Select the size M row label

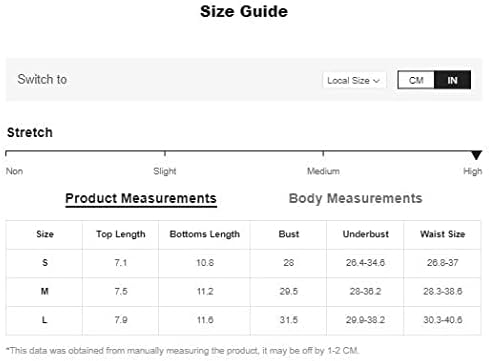(45, 291)
